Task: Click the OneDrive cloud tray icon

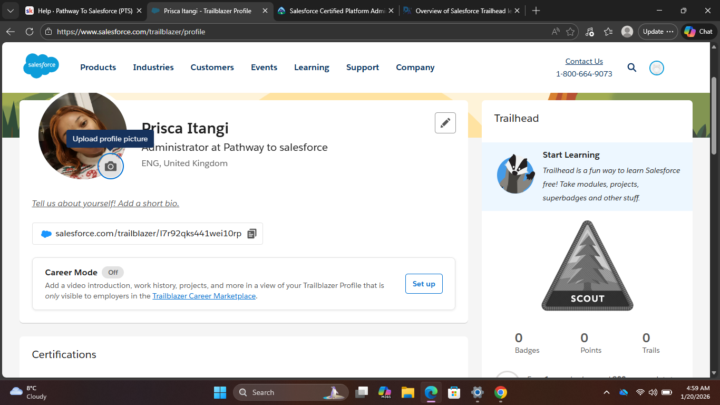Action: coord(623,393)
